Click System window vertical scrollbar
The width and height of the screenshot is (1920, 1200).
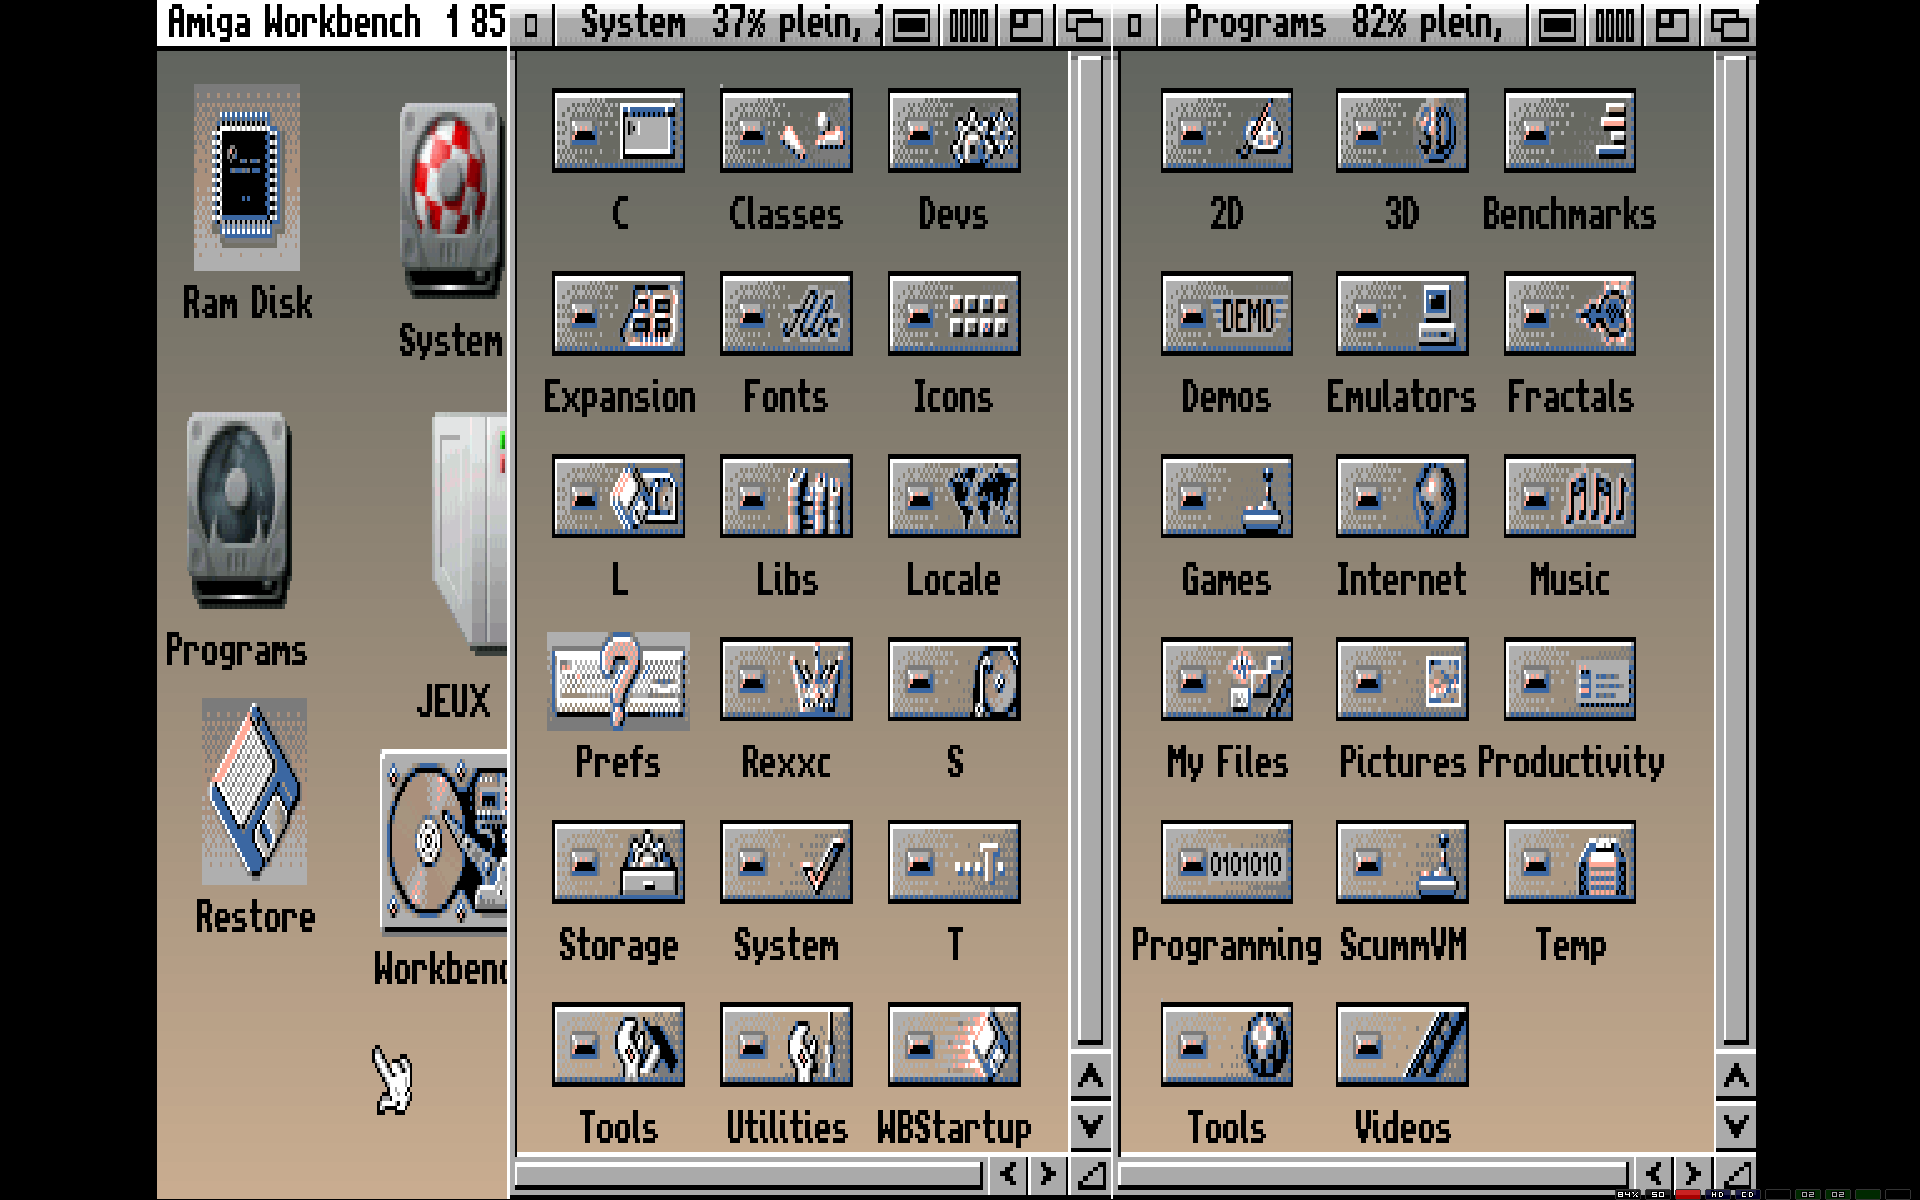click(x=1090, y=550)
